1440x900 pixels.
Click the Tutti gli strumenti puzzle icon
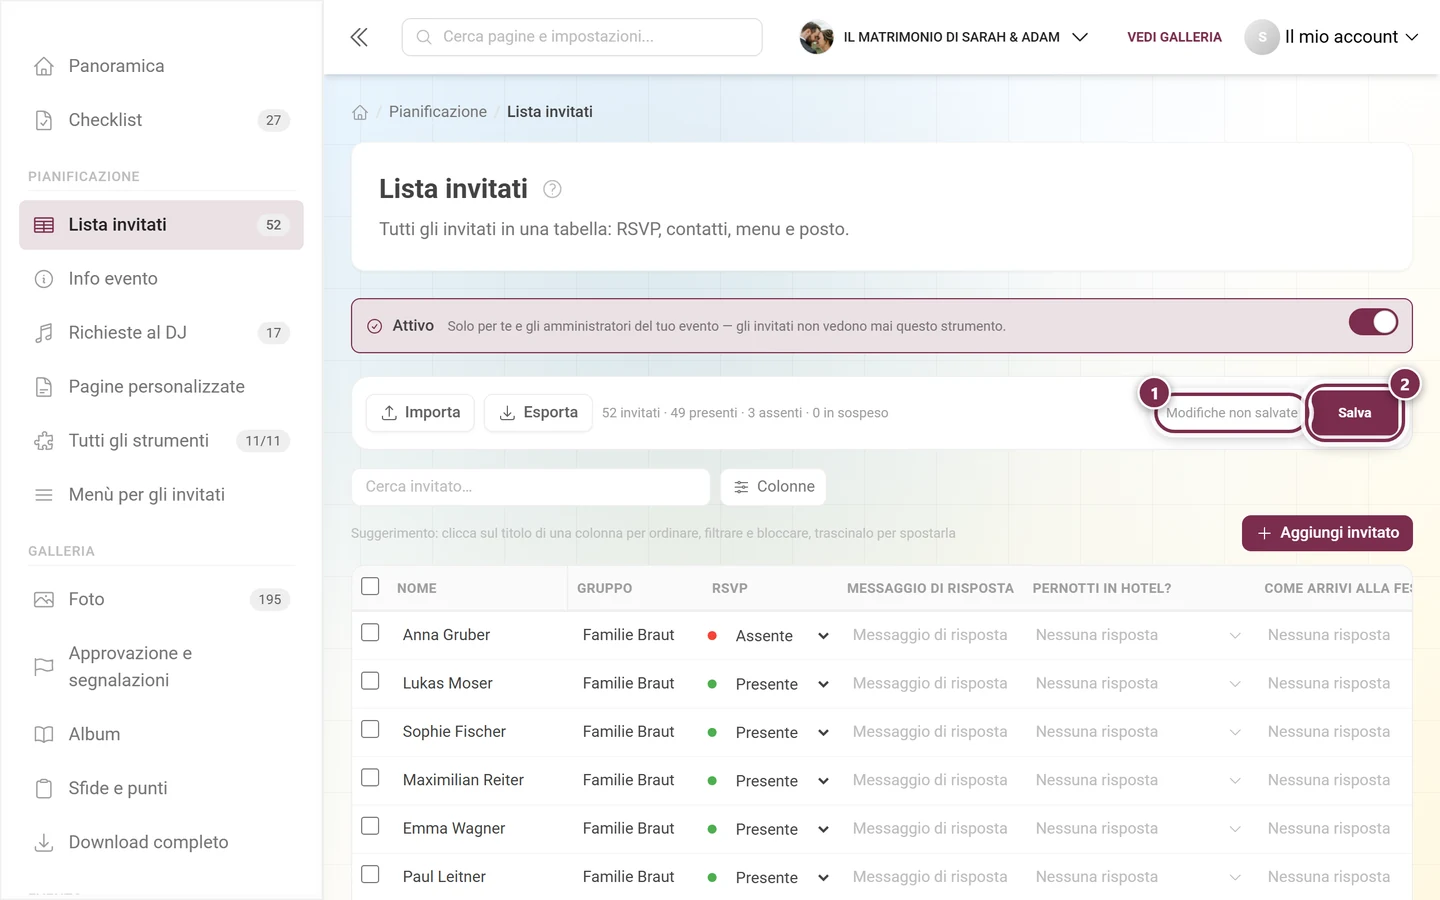point(44,441)
